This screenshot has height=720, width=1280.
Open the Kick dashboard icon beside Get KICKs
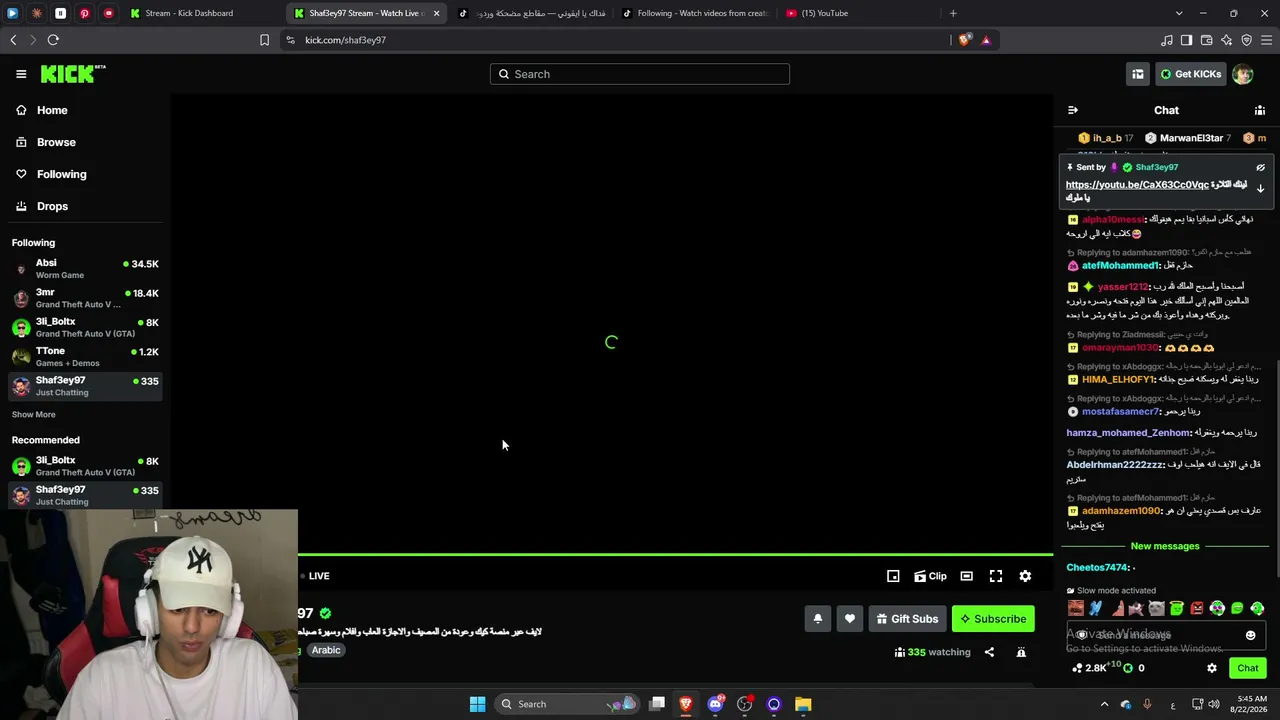click(x=1138, y=74)
